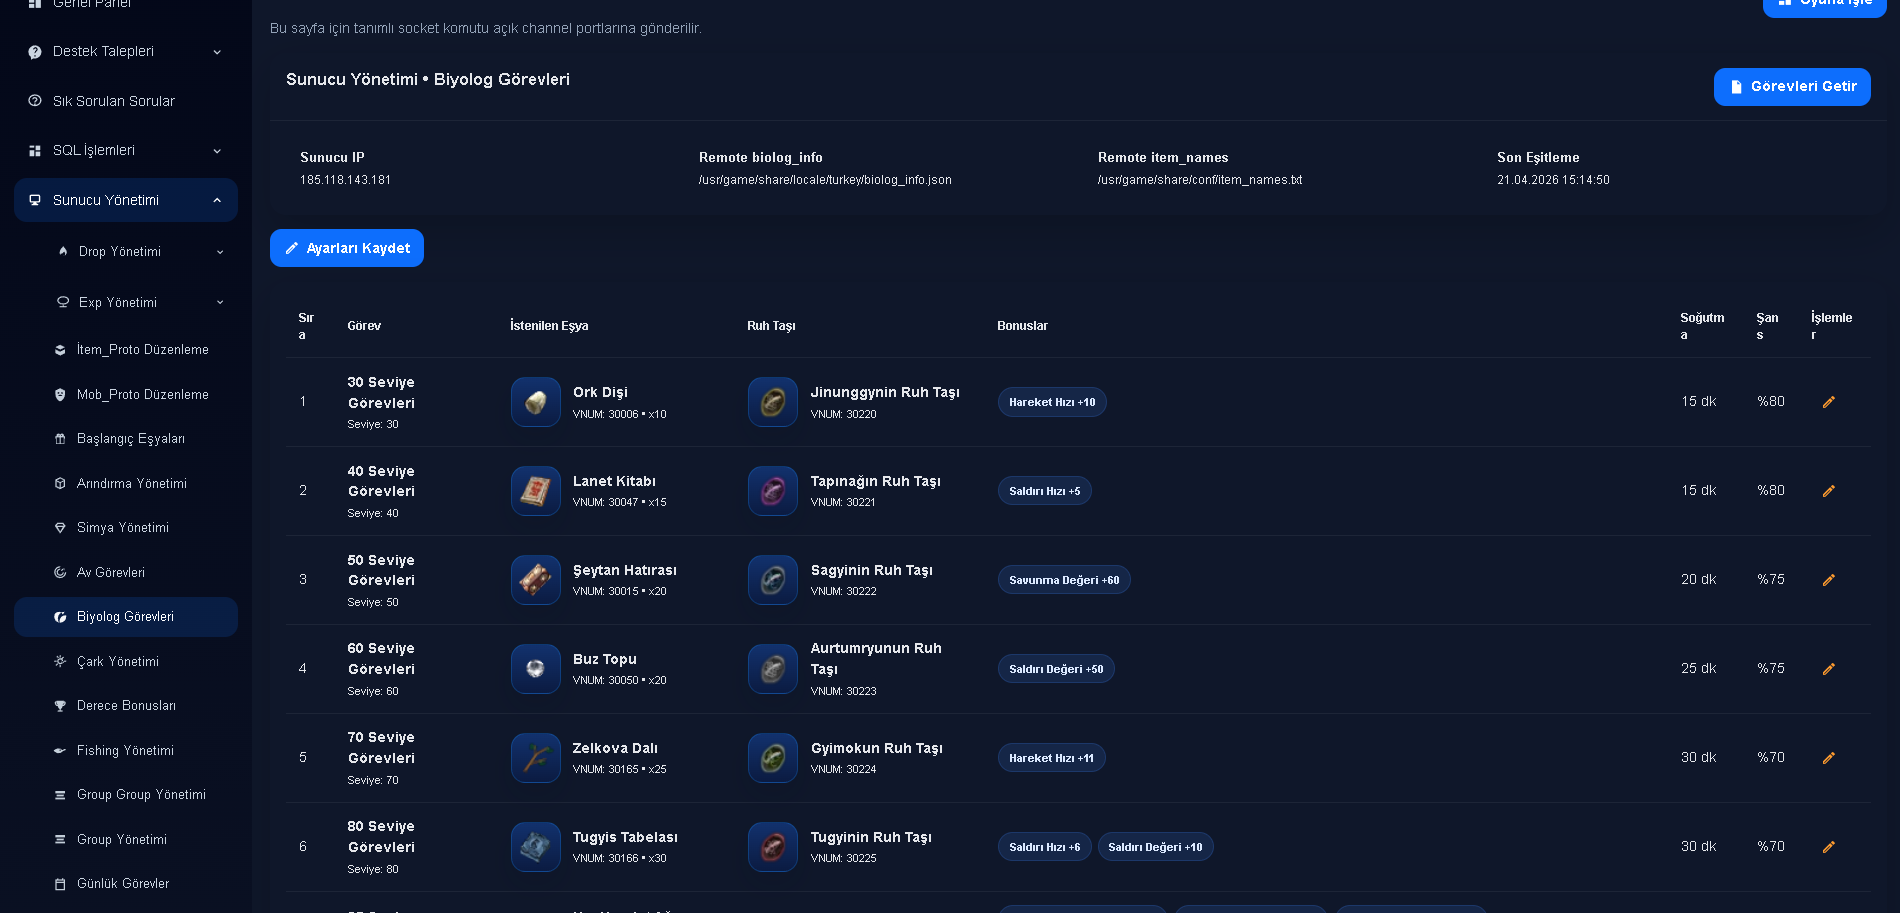Click Jinunggynin Ruh Taşı stone icon
1900x913 pixels.
(x=773, y=402)
